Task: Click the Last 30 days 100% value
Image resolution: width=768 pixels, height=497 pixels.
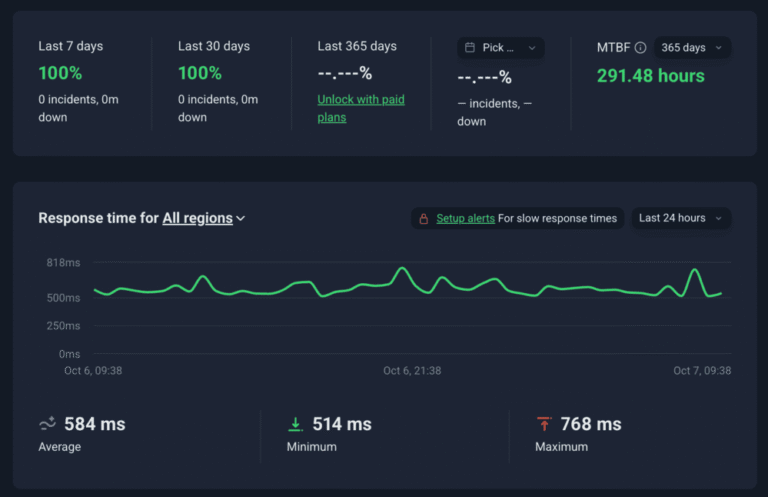Action: tap(200, 73)
